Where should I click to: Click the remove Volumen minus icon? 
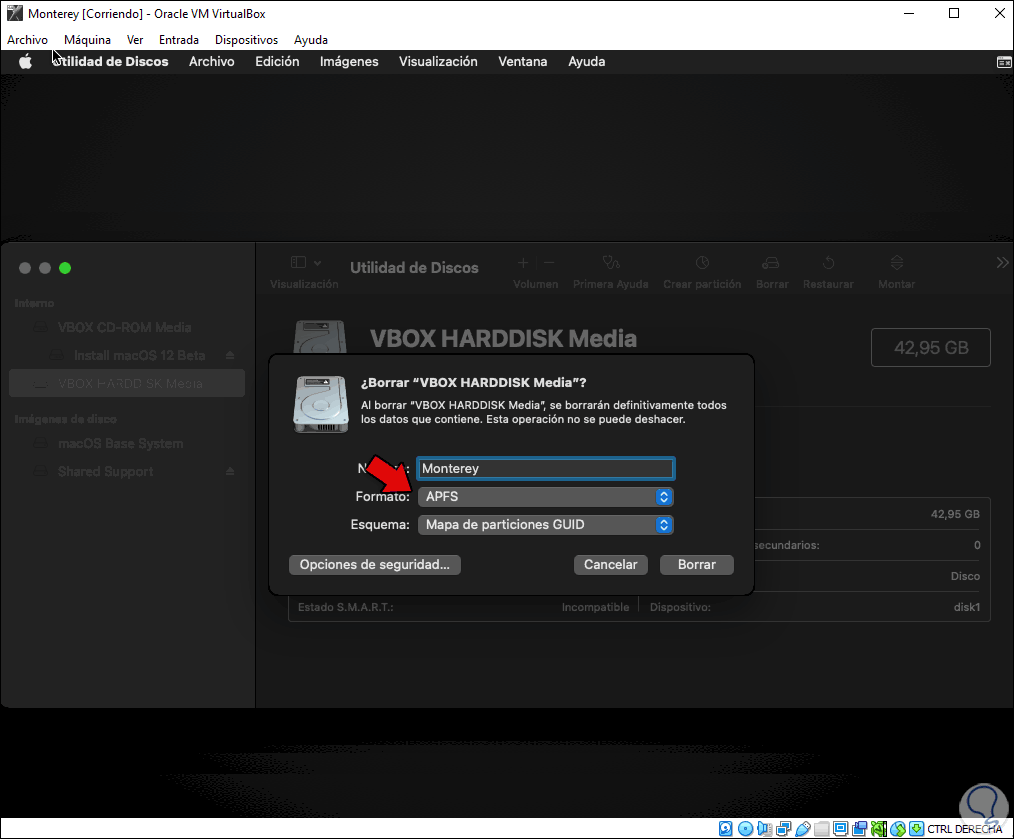[x=549, y=263]
